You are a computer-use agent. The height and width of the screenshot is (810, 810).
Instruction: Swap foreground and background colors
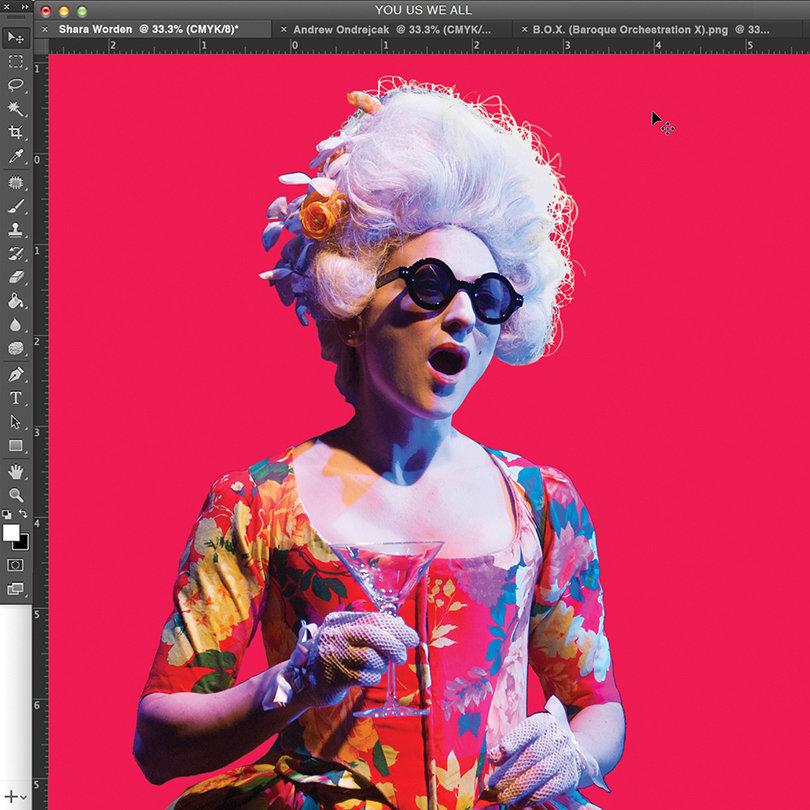[x=23, y=513]
